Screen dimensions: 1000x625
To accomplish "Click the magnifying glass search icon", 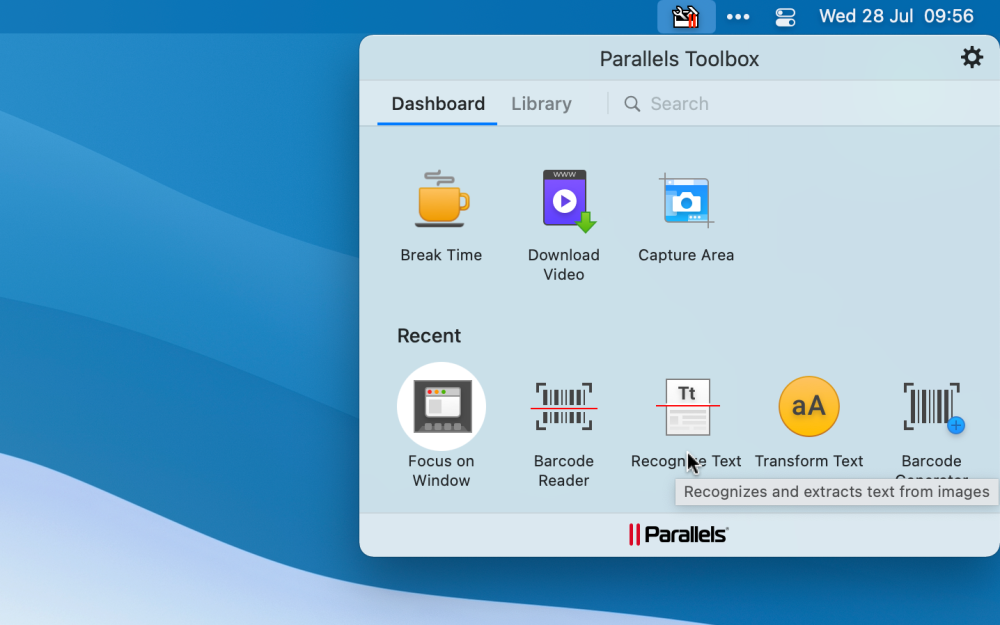I will coord(632,104).
